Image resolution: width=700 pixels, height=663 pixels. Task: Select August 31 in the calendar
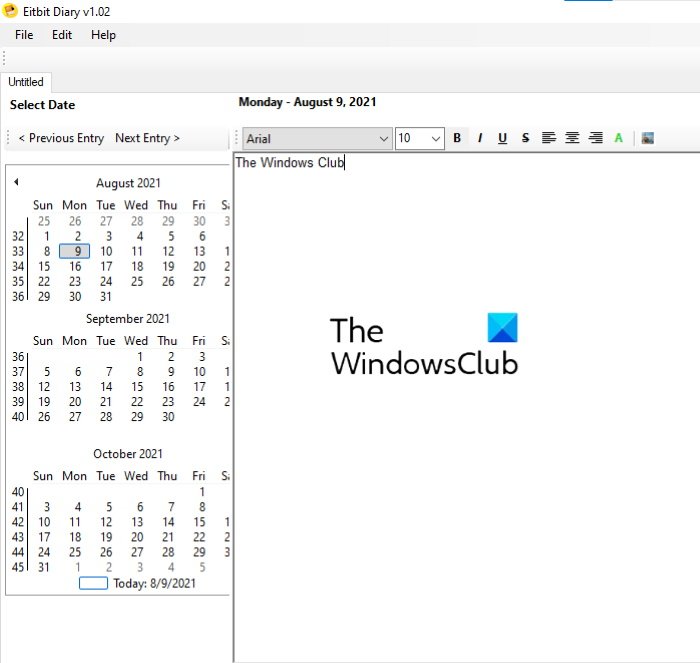coord(106,296)
